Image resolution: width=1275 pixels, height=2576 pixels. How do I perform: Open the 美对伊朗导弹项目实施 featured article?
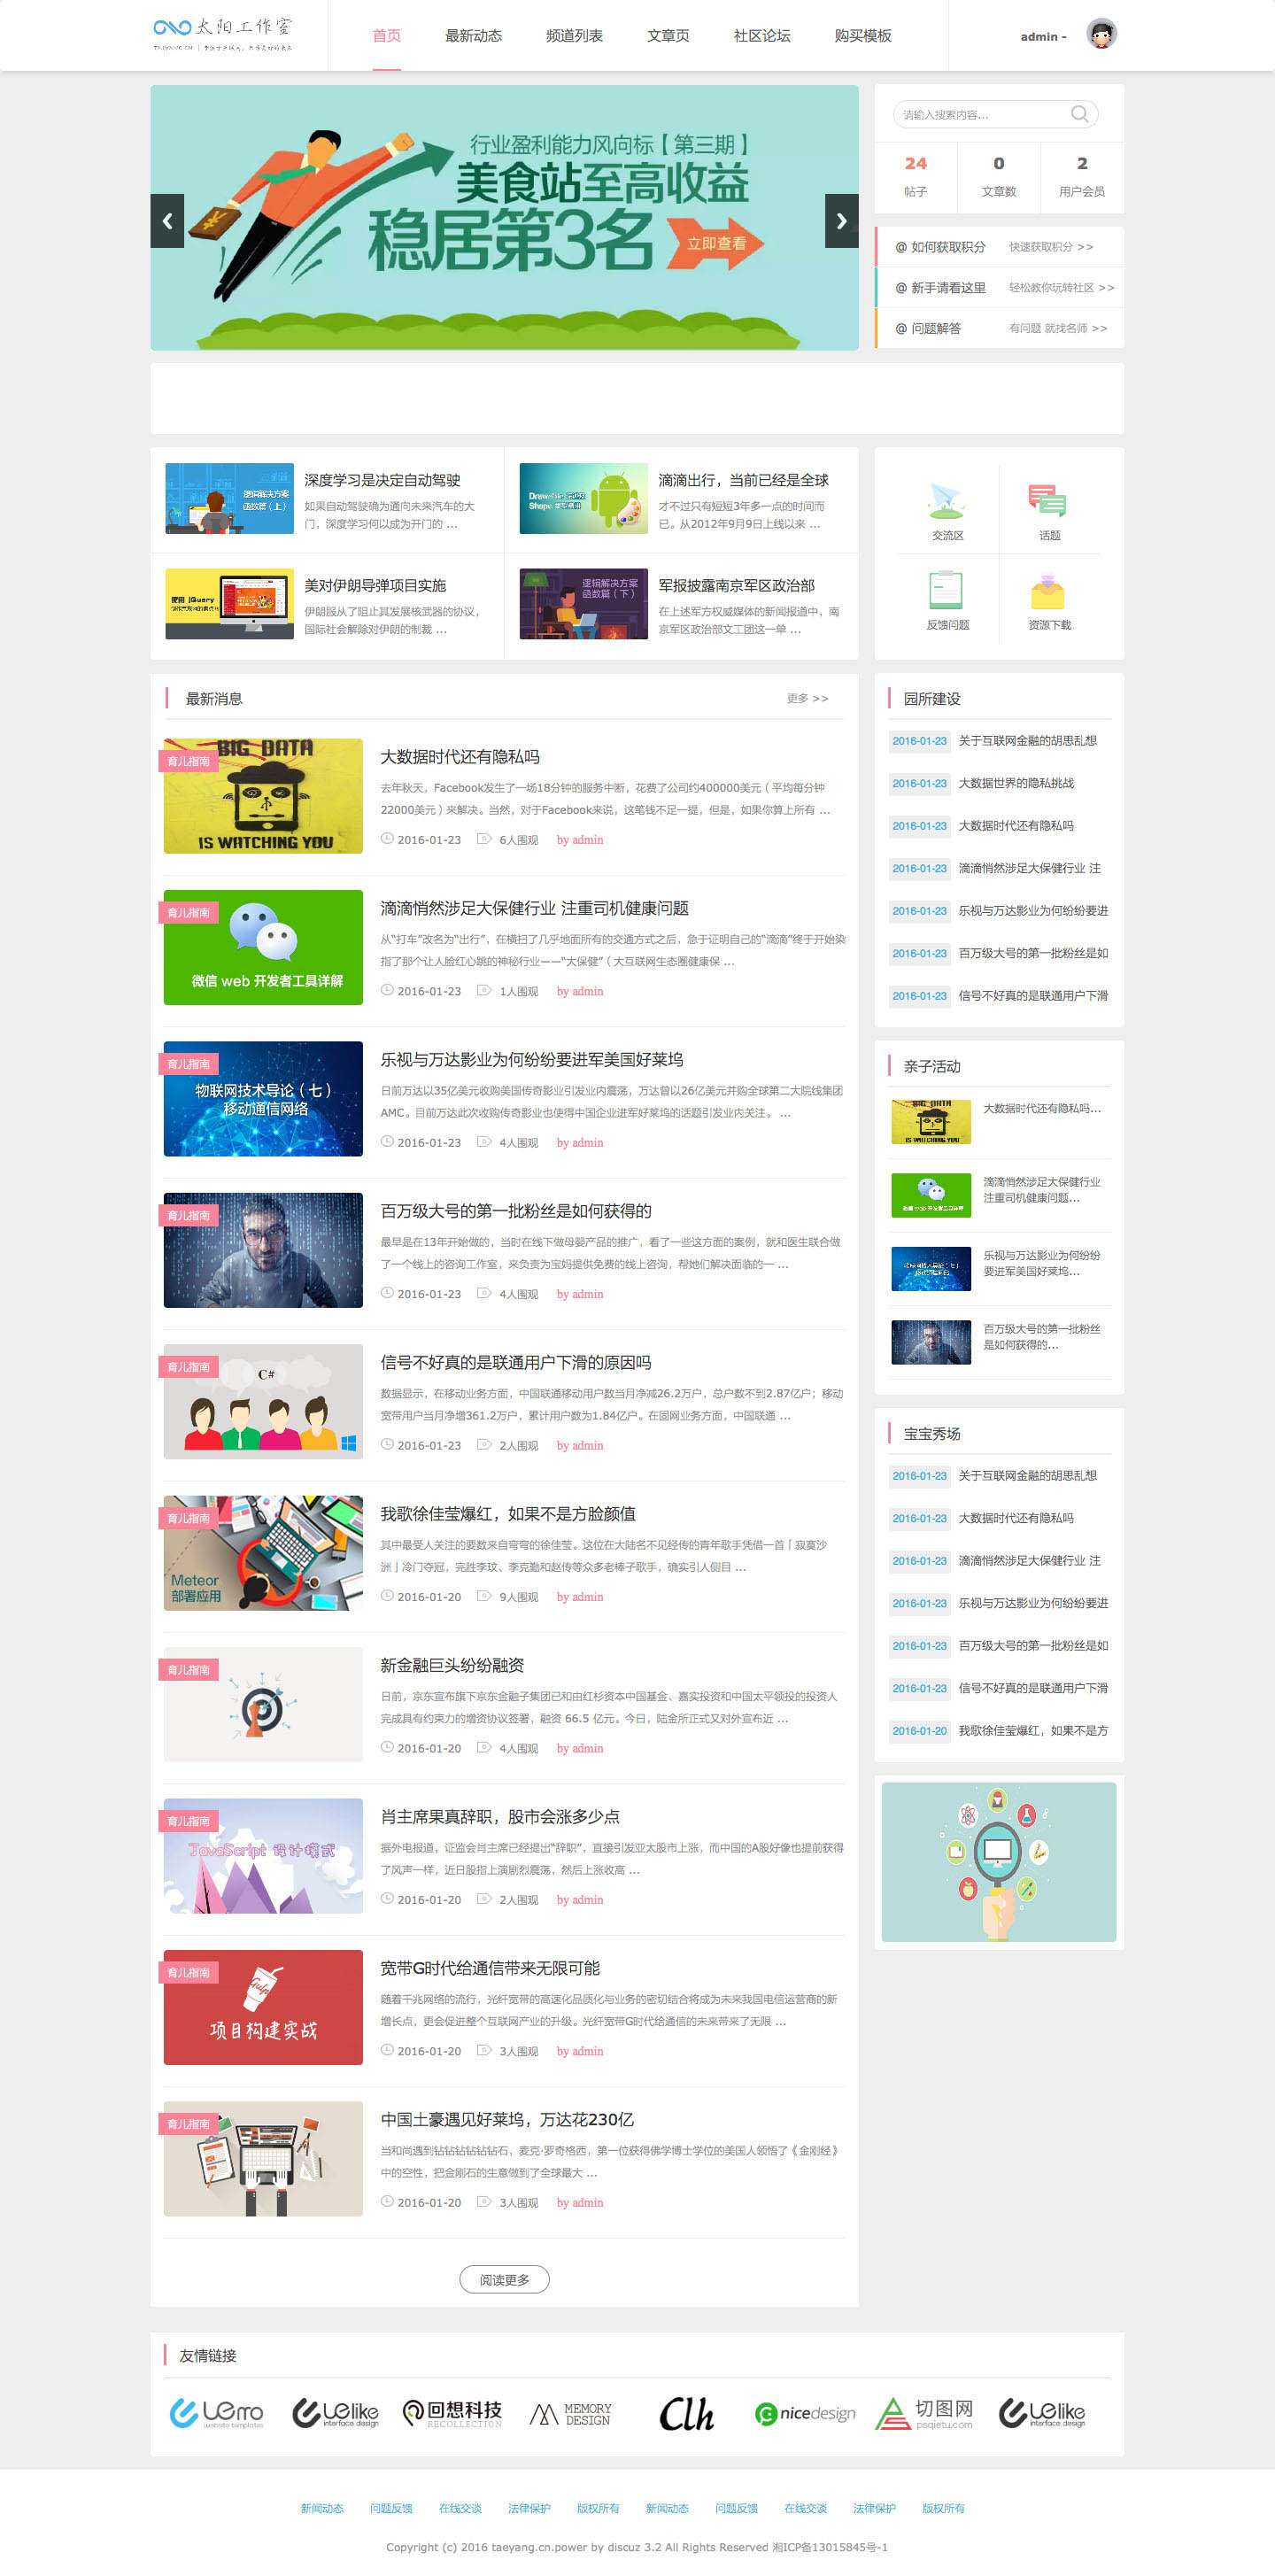click(x=375, y=585)
